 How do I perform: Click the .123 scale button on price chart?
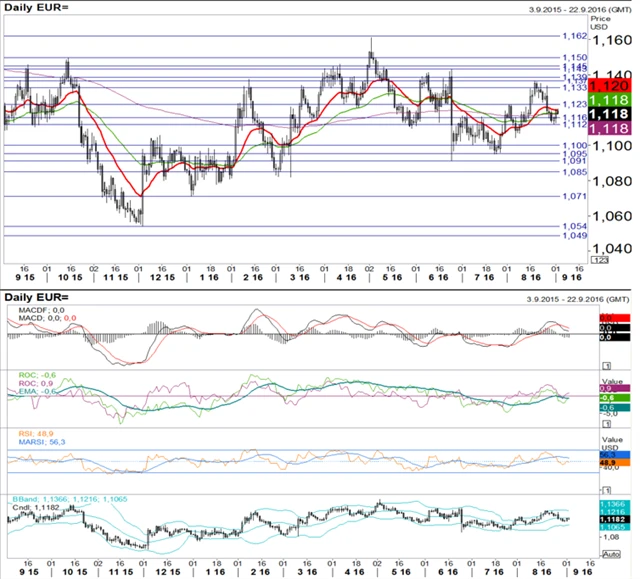pos(599,260)
